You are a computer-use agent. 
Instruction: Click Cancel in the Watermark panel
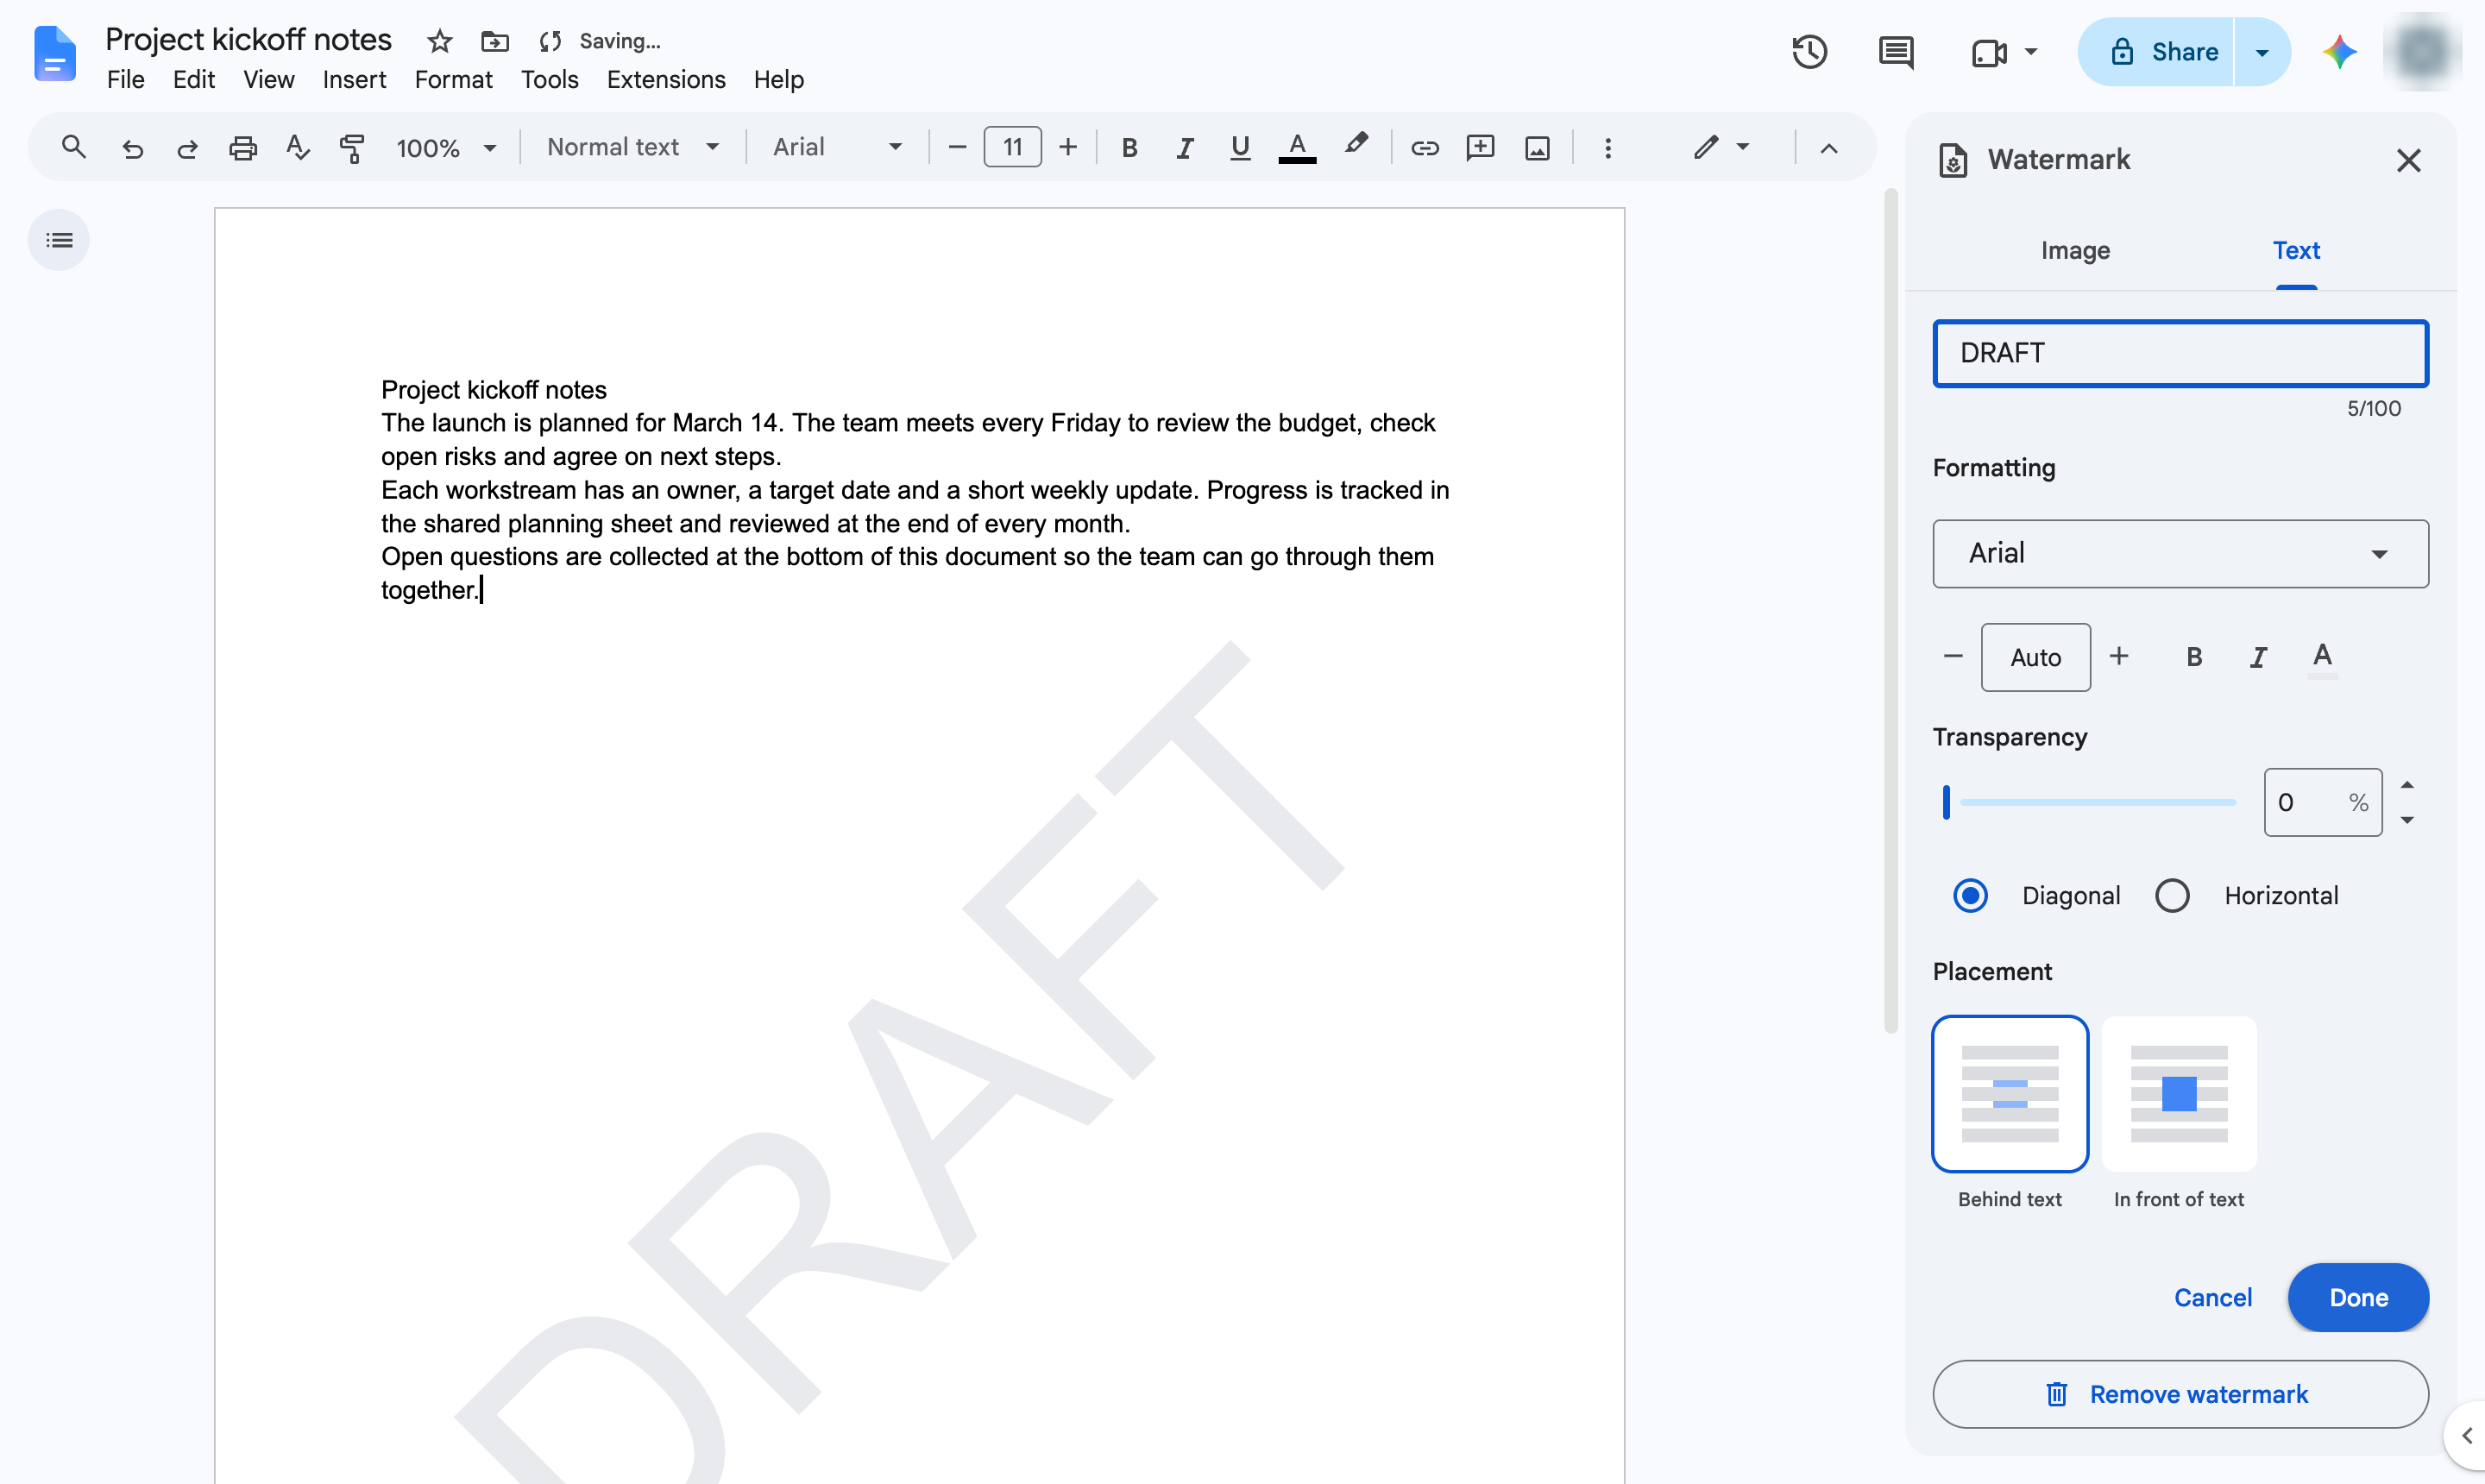2212,1297
